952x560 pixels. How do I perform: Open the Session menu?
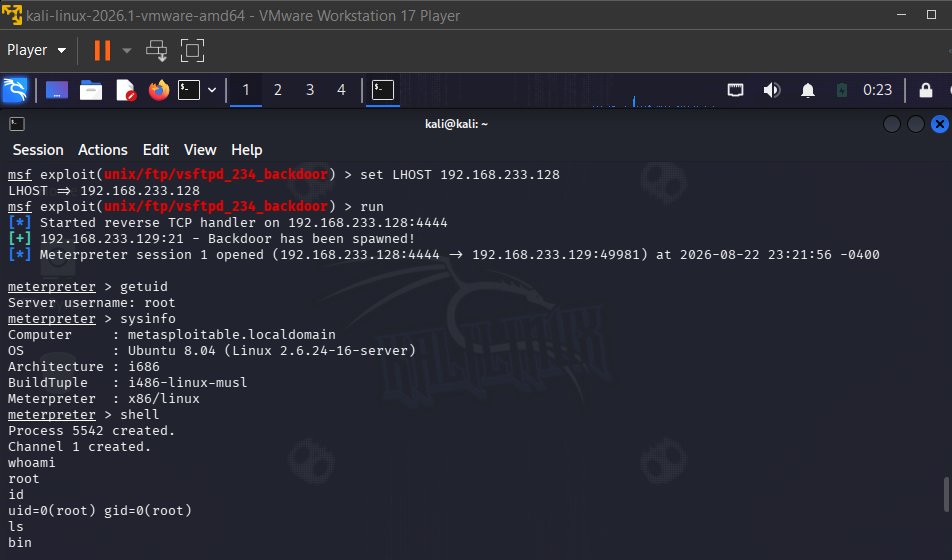(38, 149)
